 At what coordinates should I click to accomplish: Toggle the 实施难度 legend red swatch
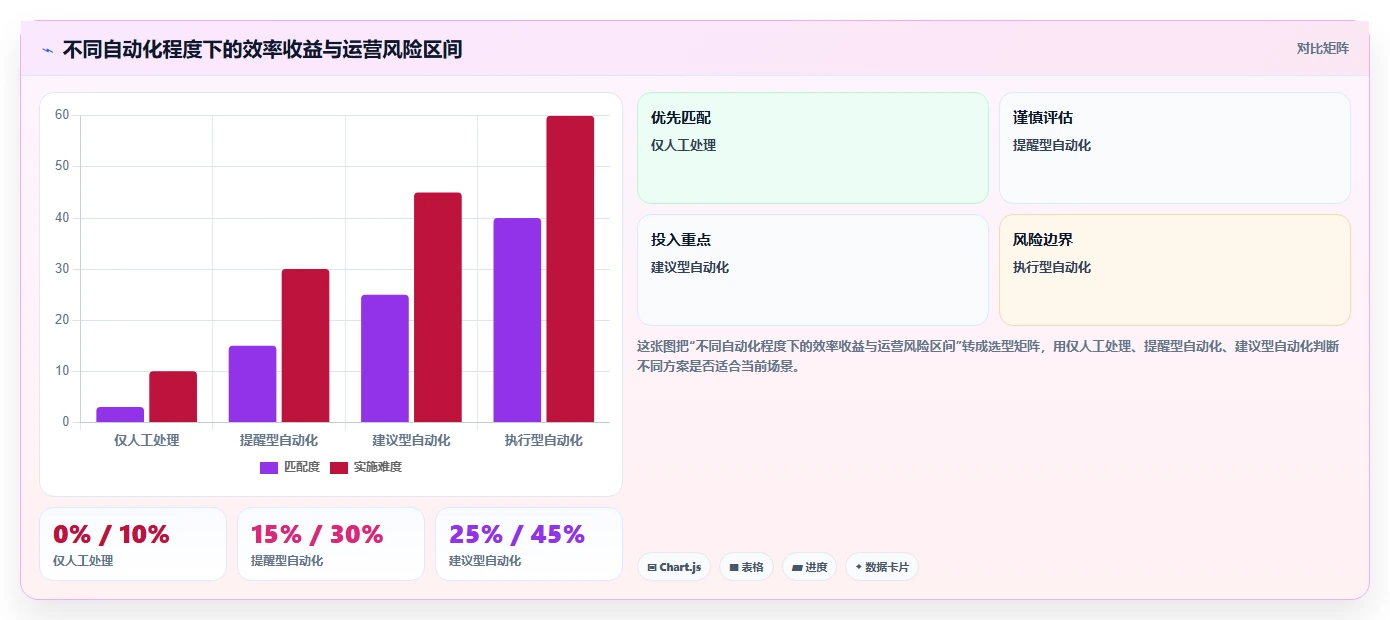[339, 467]
